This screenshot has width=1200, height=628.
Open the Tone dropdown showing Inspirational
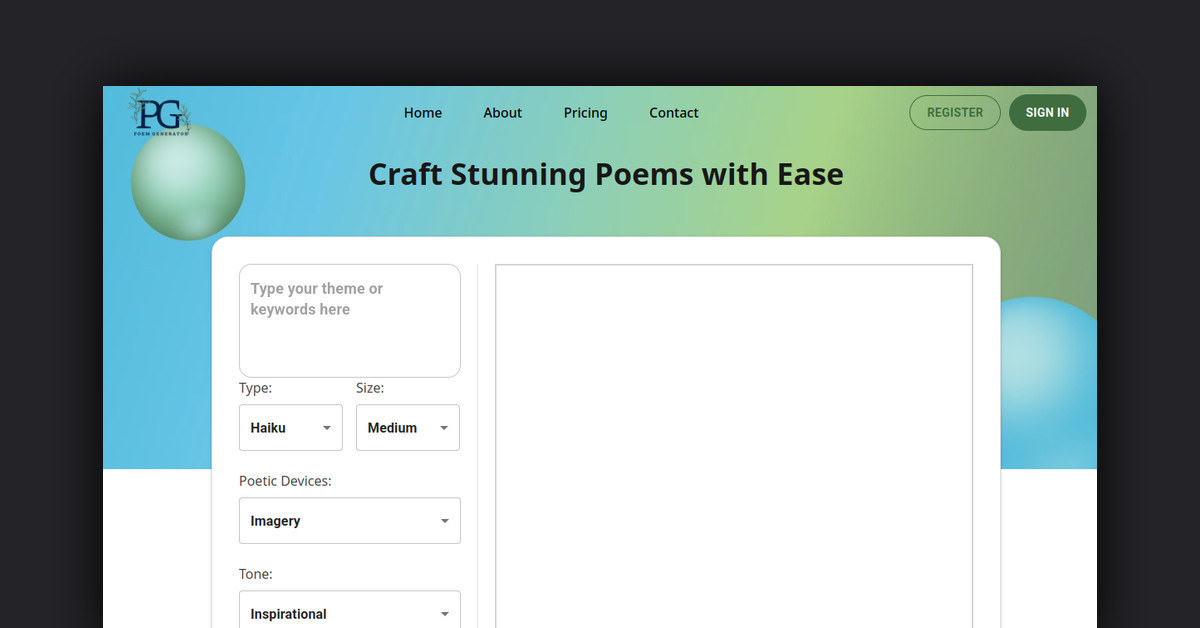[349, 613]
